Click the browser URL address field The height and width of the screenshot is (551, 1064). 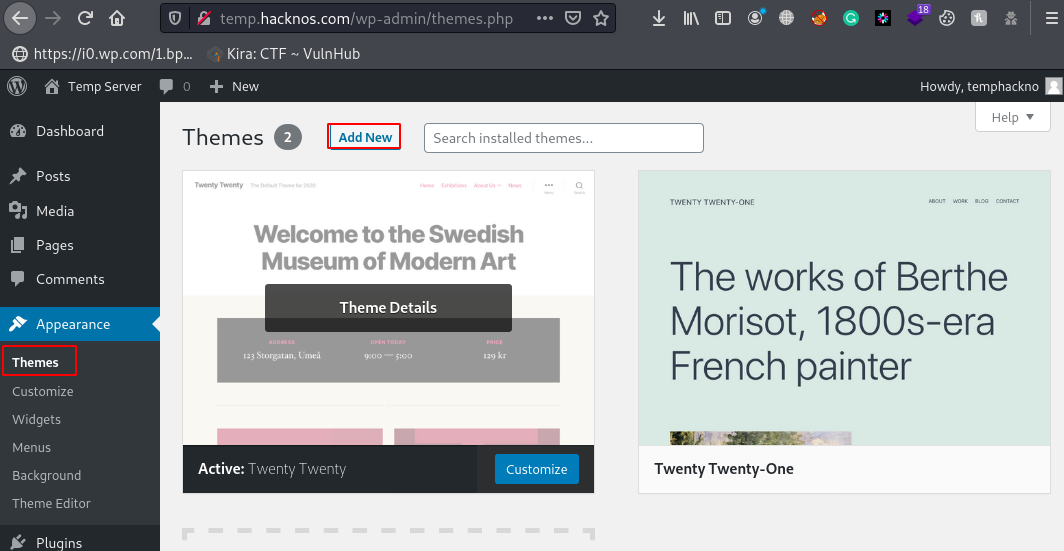click(366, 18)
